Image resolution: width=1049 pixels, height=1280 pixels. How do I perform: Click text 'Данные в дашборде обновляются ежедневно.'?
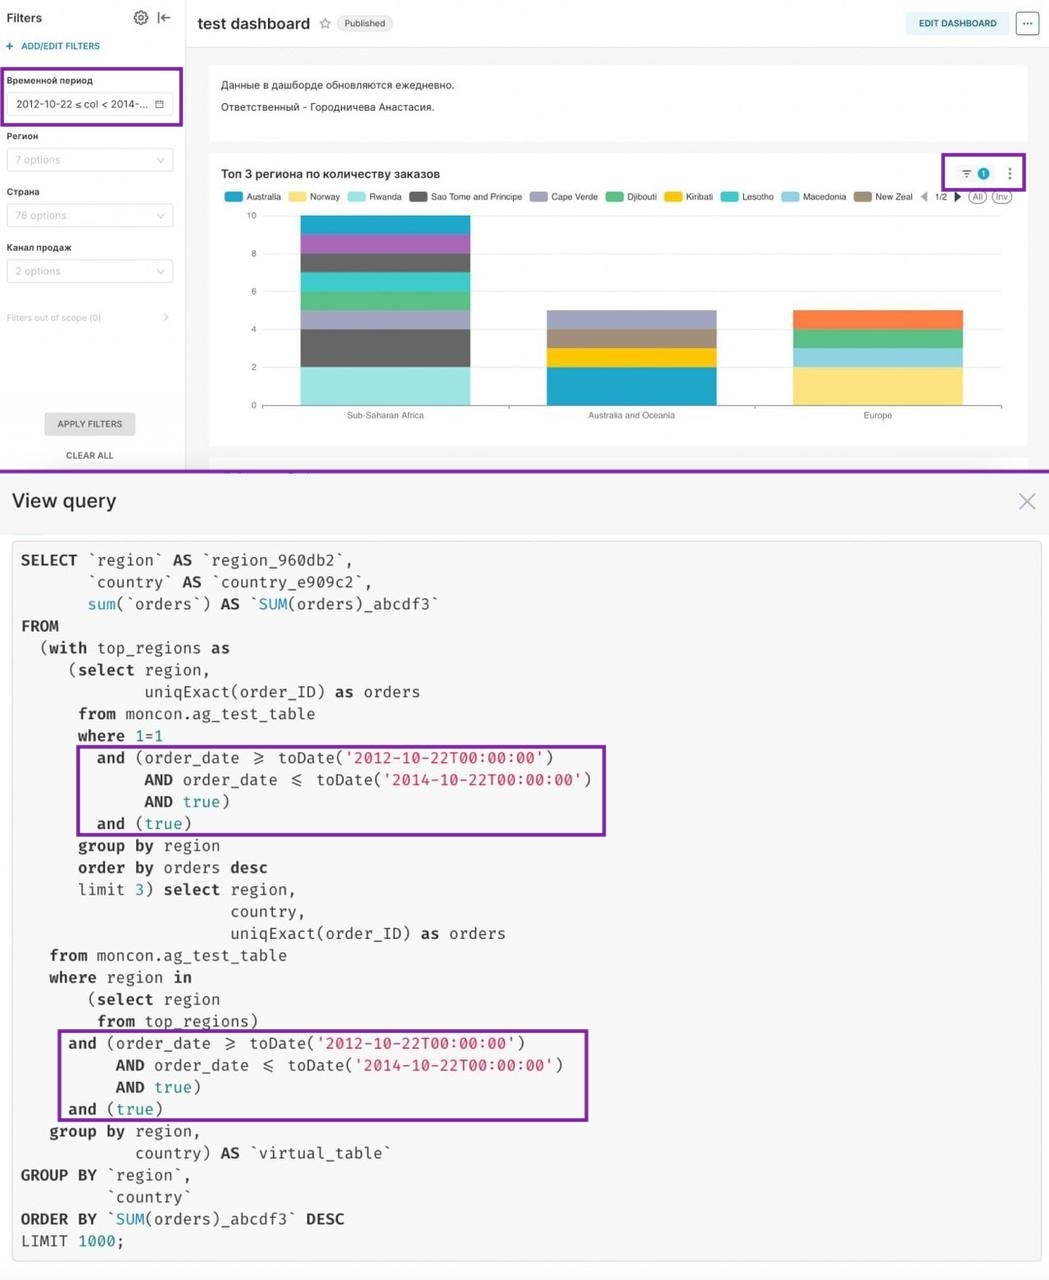pyautogui.click(x=337, y=85)
